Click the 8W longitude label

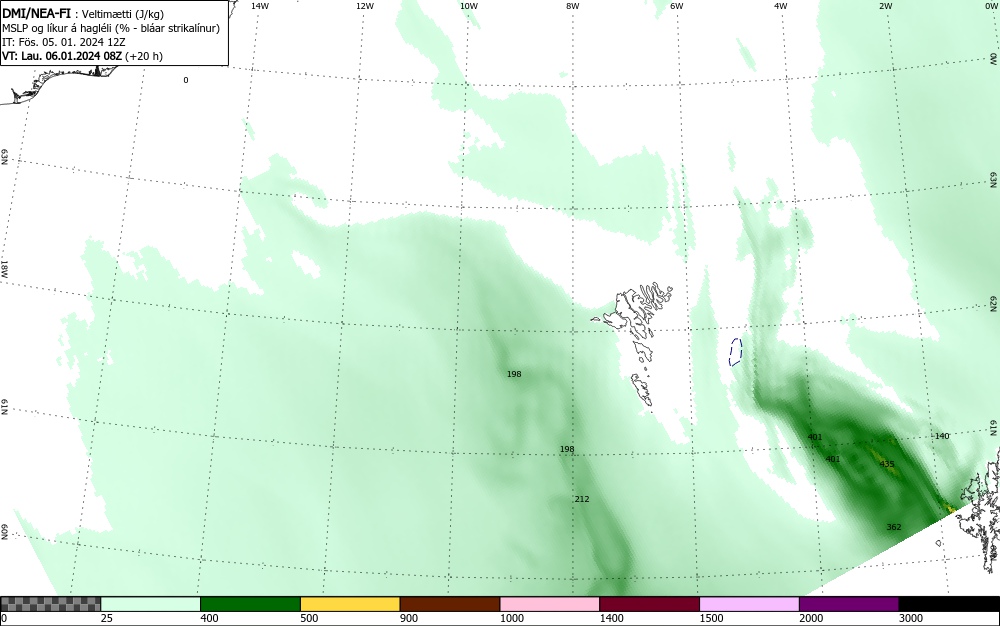(x=573, y=6)
